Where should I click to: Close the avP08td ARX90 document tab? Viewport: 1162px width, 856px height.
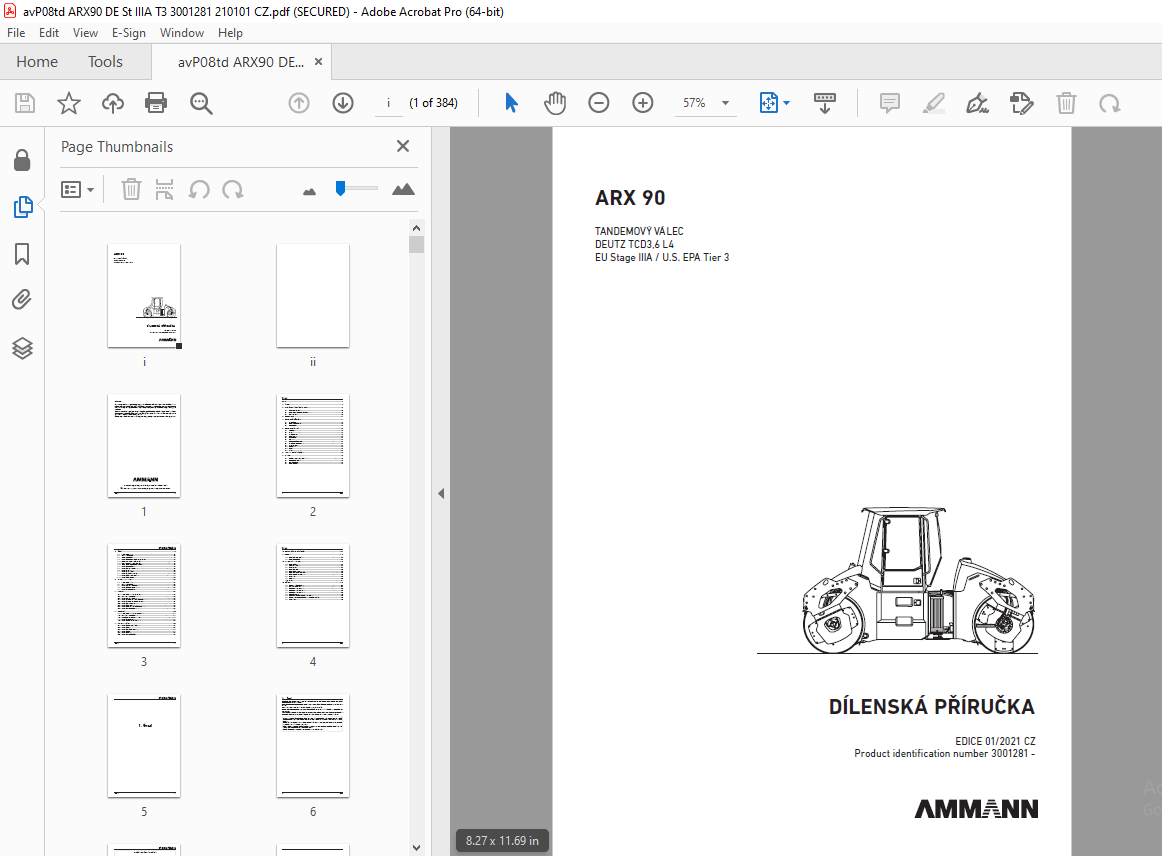click(x=319, y=62)
